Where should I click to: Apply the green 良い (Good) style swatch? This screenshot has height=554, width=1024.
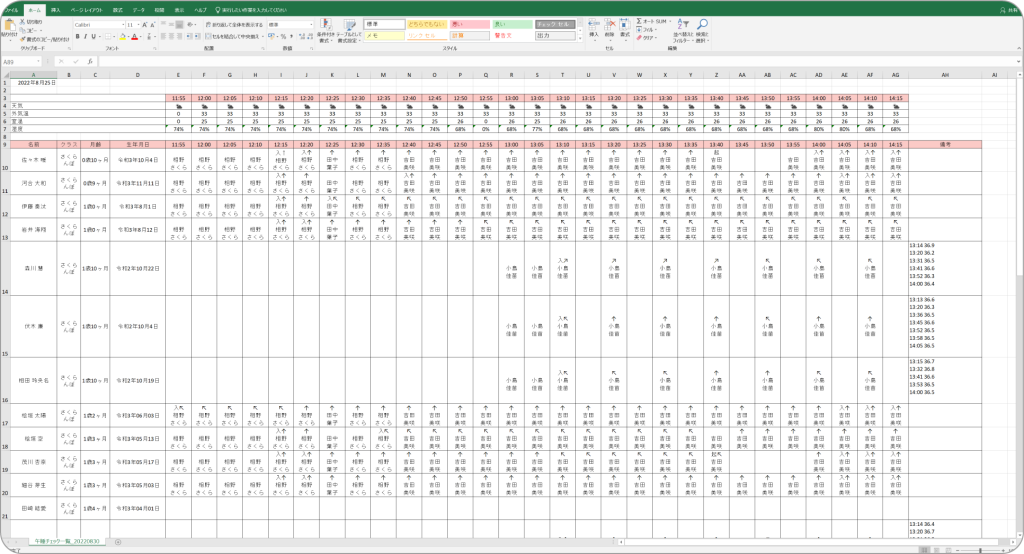513,24
